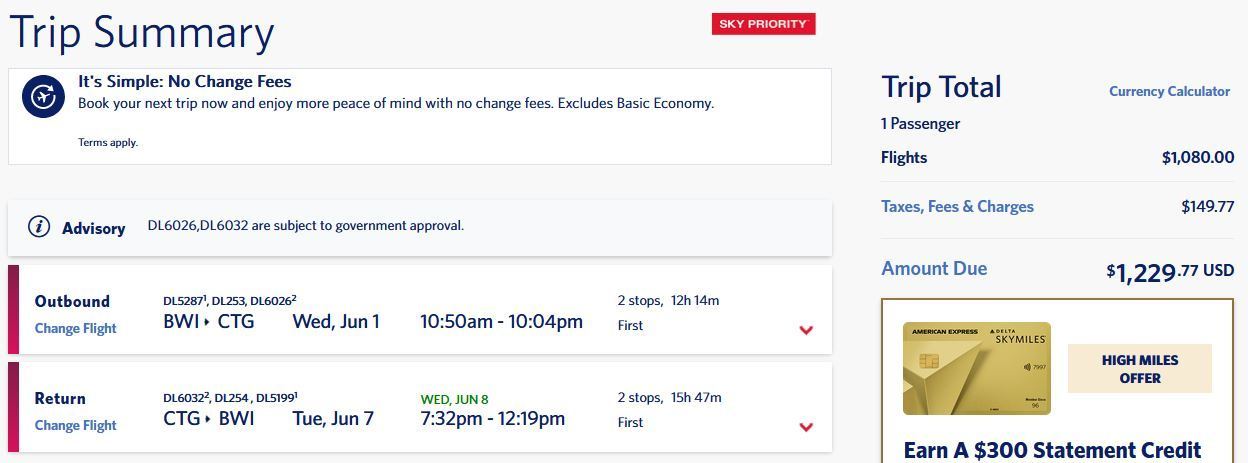The width and height of the screenshot is (1248, 463).
Task: Open Change Flight under Outbound
Action: pyautogui.click(x=75, y=328)
